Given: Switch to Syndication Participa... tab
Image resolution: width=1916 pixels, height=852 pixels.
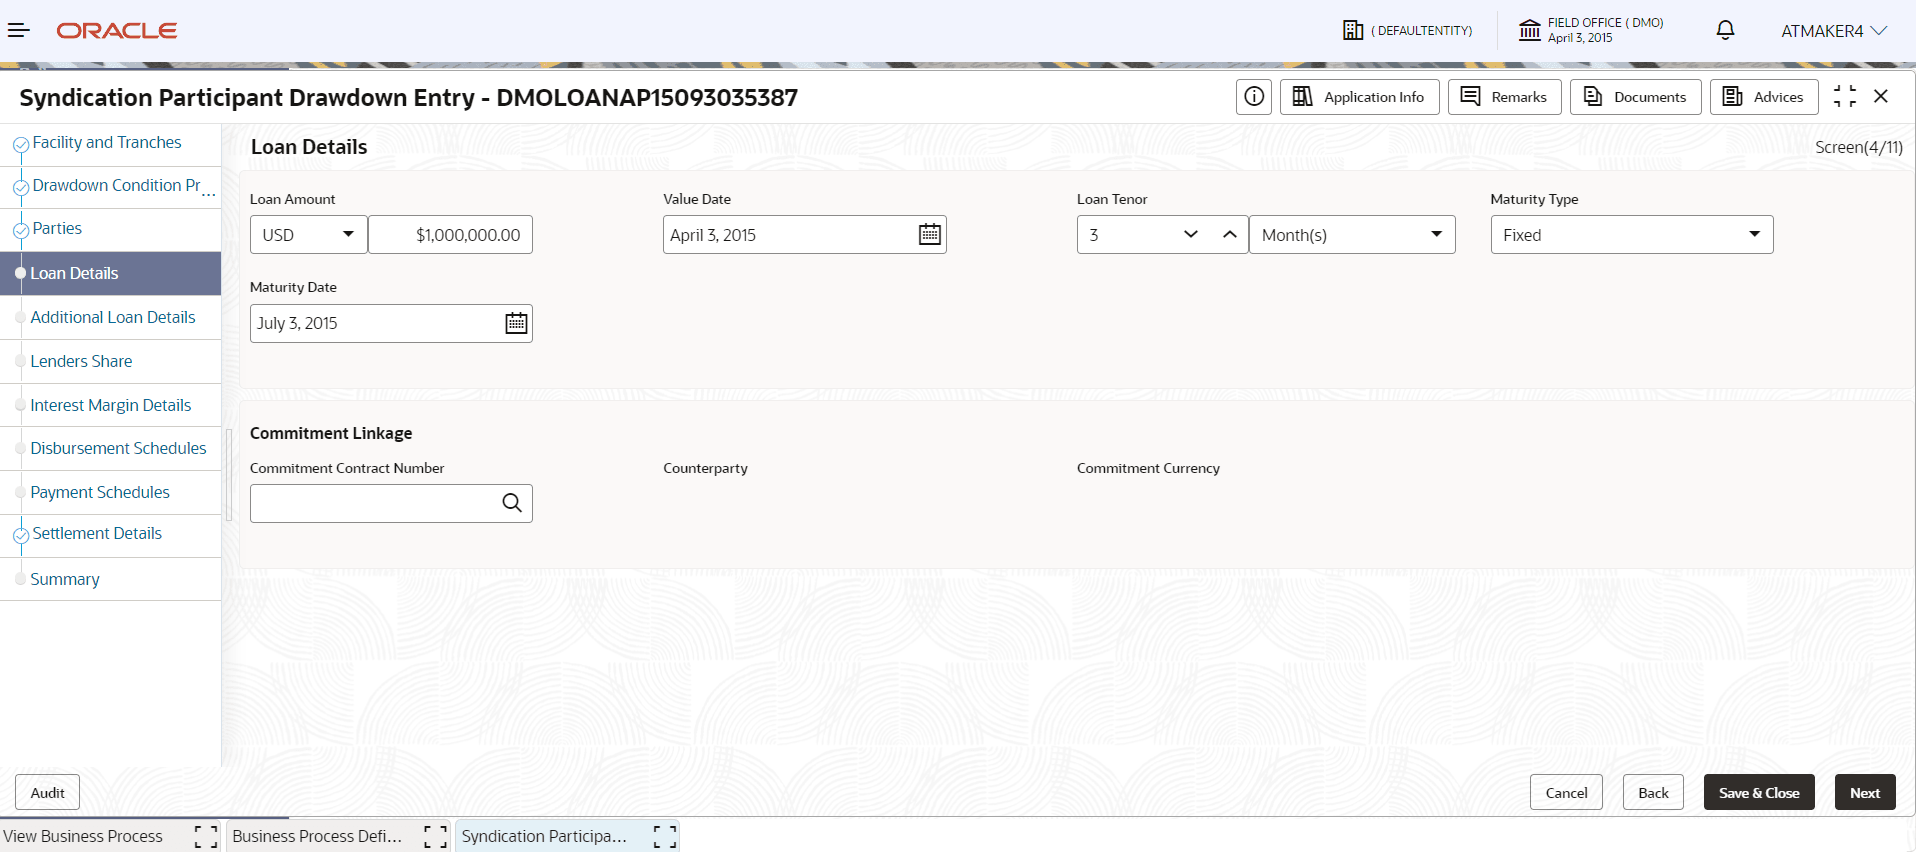Looking at the screenshot, I should coord(544,836).
